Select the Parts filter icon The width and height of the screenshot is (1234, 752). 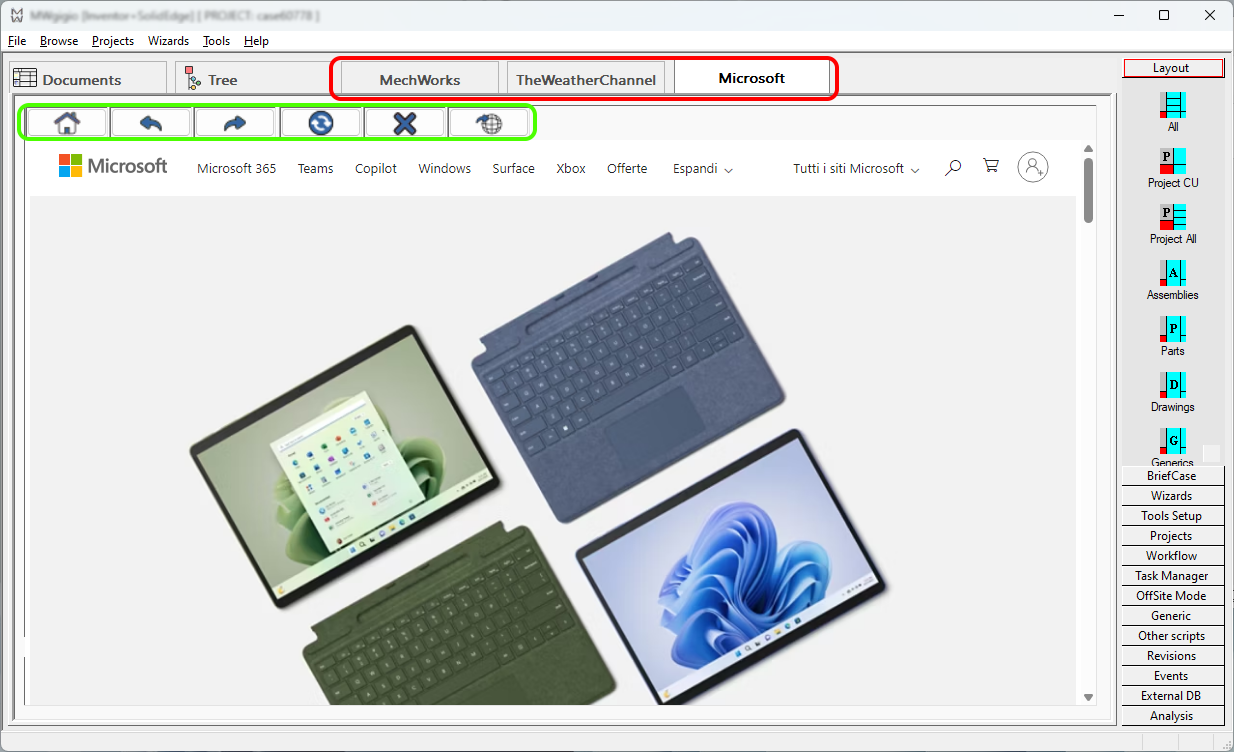coord(1173,329)
